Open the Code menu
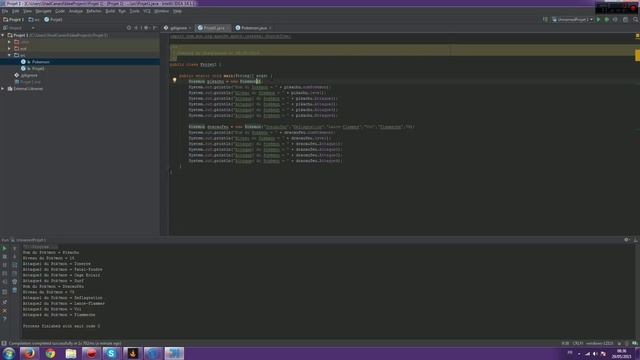The image size is (640, 360). click(x=60, y=11)
